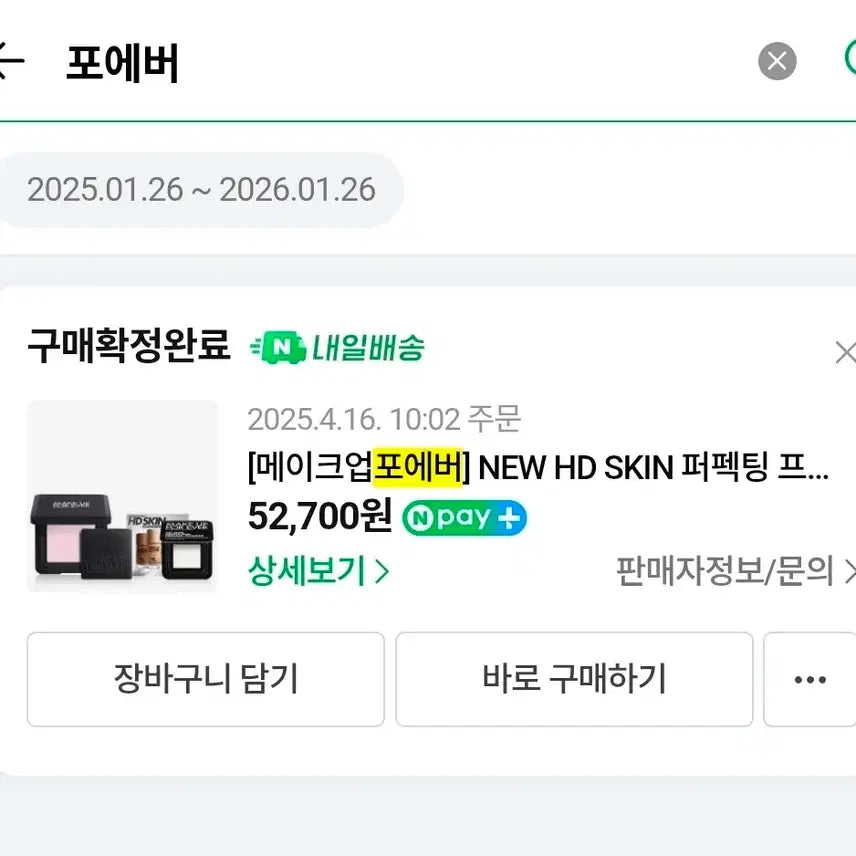Click the 내일배송 delivery badge

pyautogui.click(x=337, y=348)
